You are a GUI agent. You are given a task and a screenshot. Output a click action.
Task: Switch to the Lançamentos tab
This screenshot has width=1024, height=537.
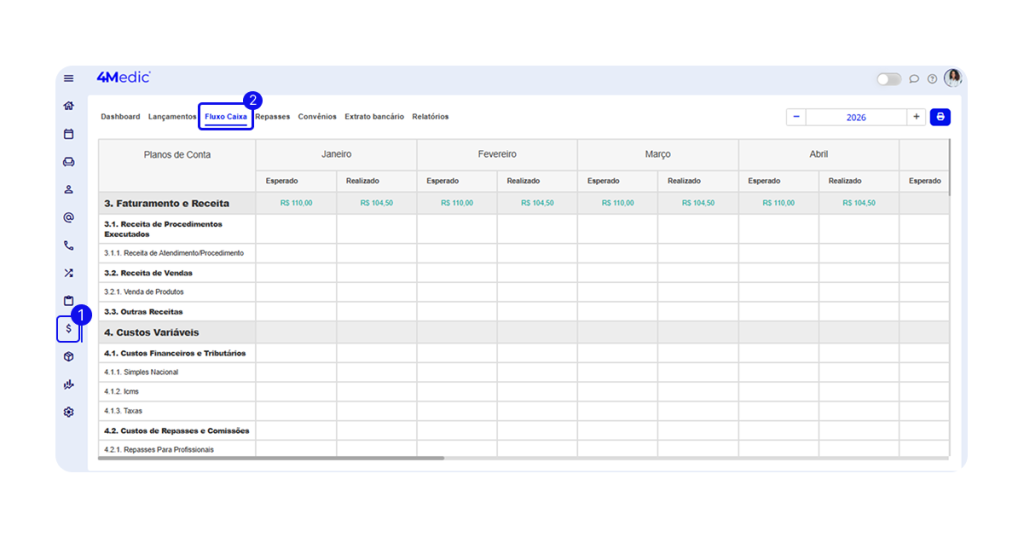(x=172, y=117)
